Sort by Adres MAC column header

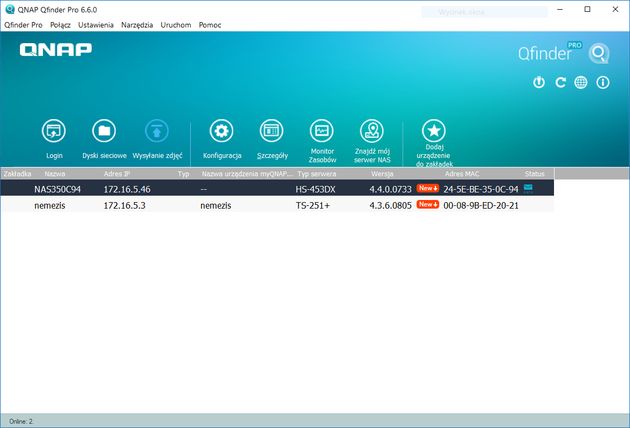click(x=462, y=174)
